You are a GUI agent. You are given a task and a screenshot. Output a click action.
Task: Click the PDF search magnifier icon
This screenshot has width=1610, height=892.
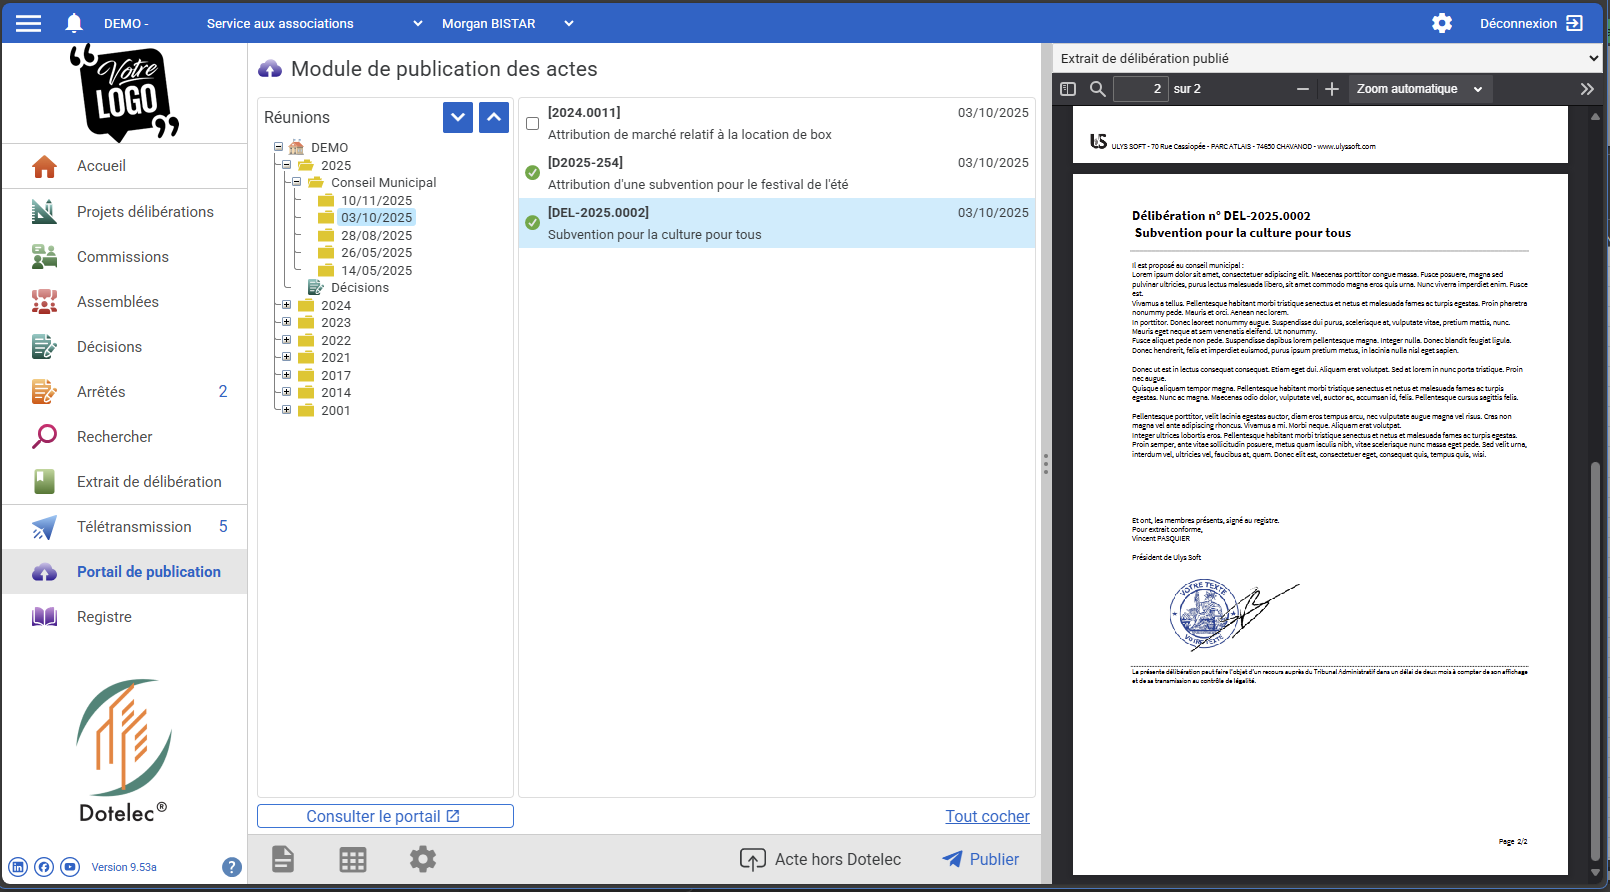pyautogui.click(x=1097, y=89)
